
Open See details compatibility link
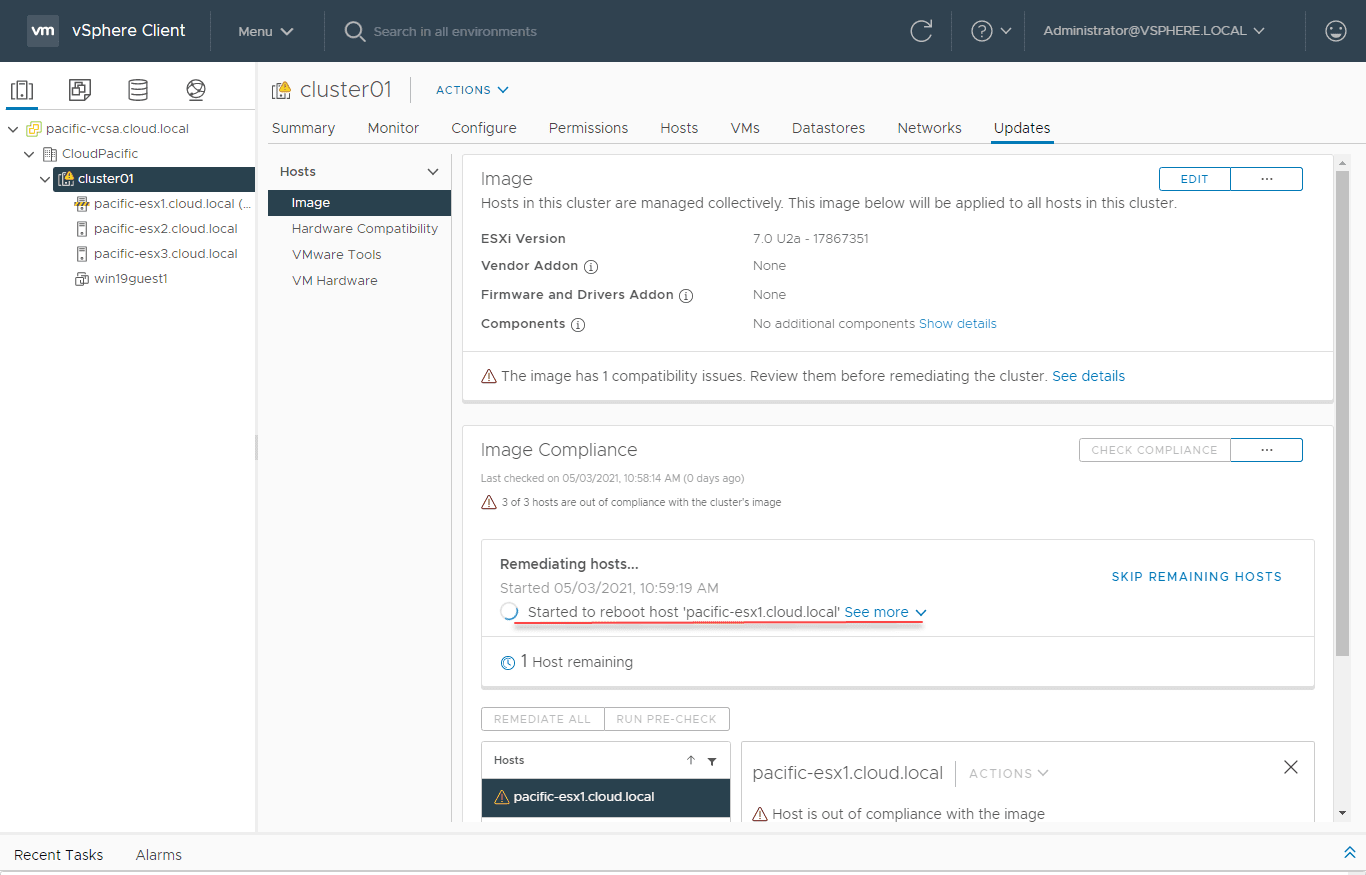click(x=1088, y=376)
